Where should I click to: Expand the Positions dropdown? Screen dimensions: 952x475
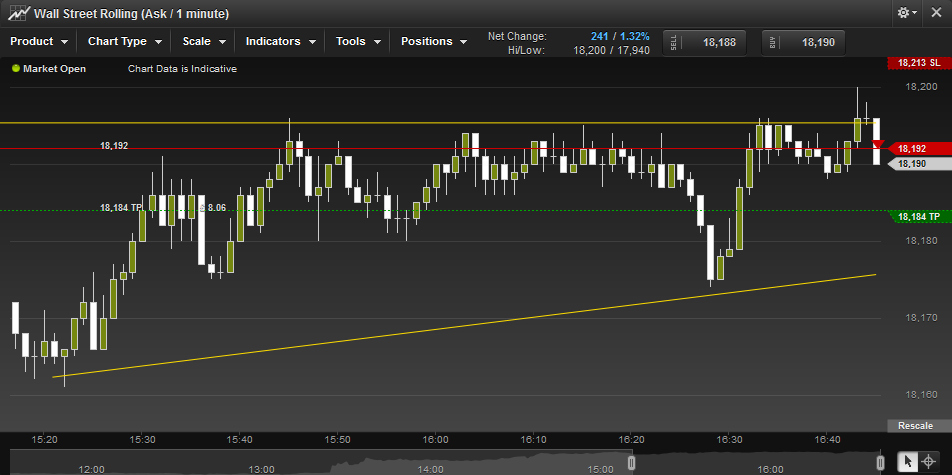pos(434,42)
